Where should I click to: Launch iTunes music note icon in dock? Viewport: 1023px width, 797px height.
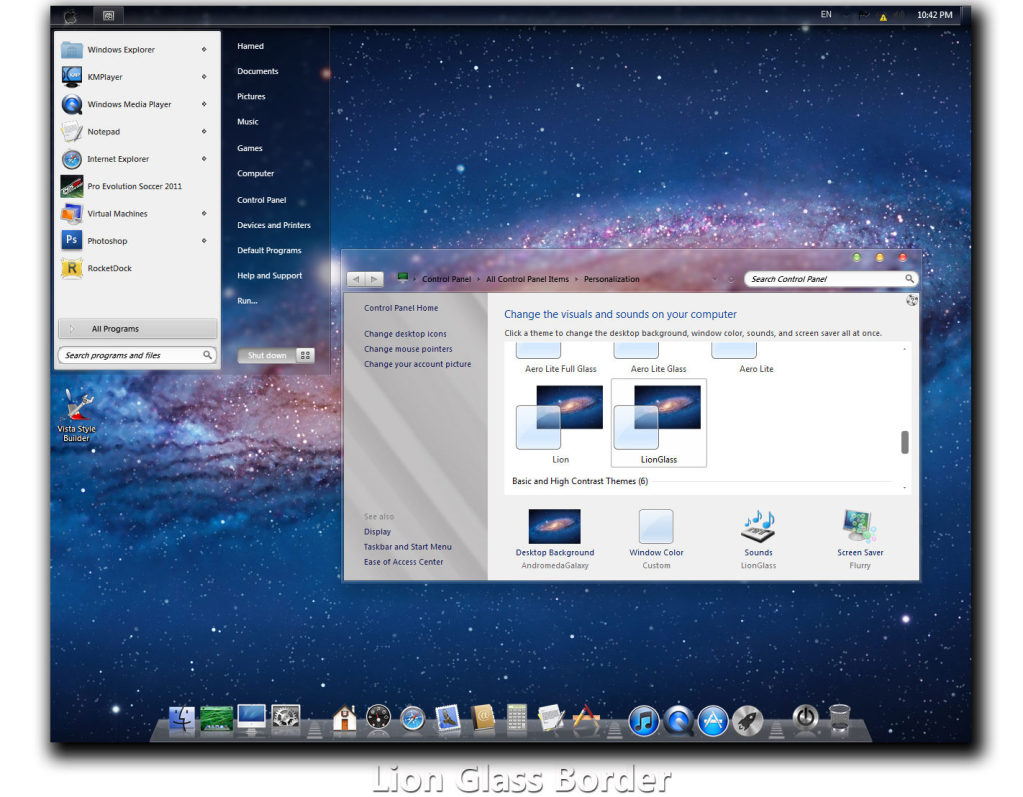coord(644,721)
